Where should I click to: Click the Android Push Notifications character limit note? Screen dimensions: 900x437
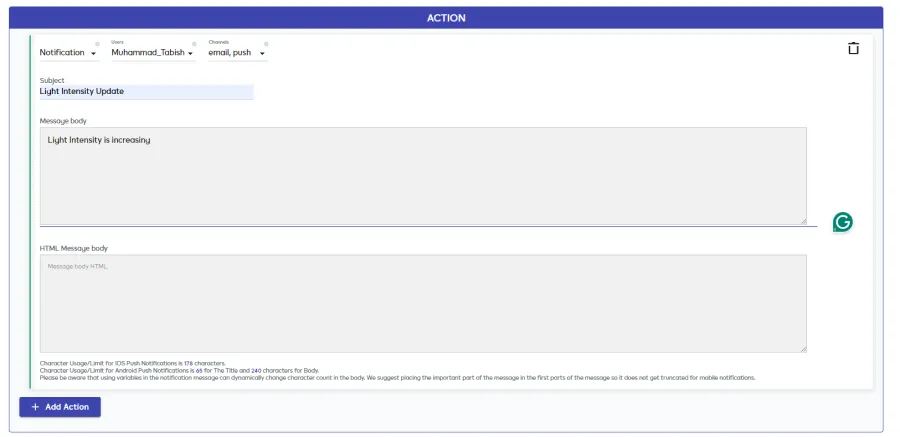(x=179, y=370)
